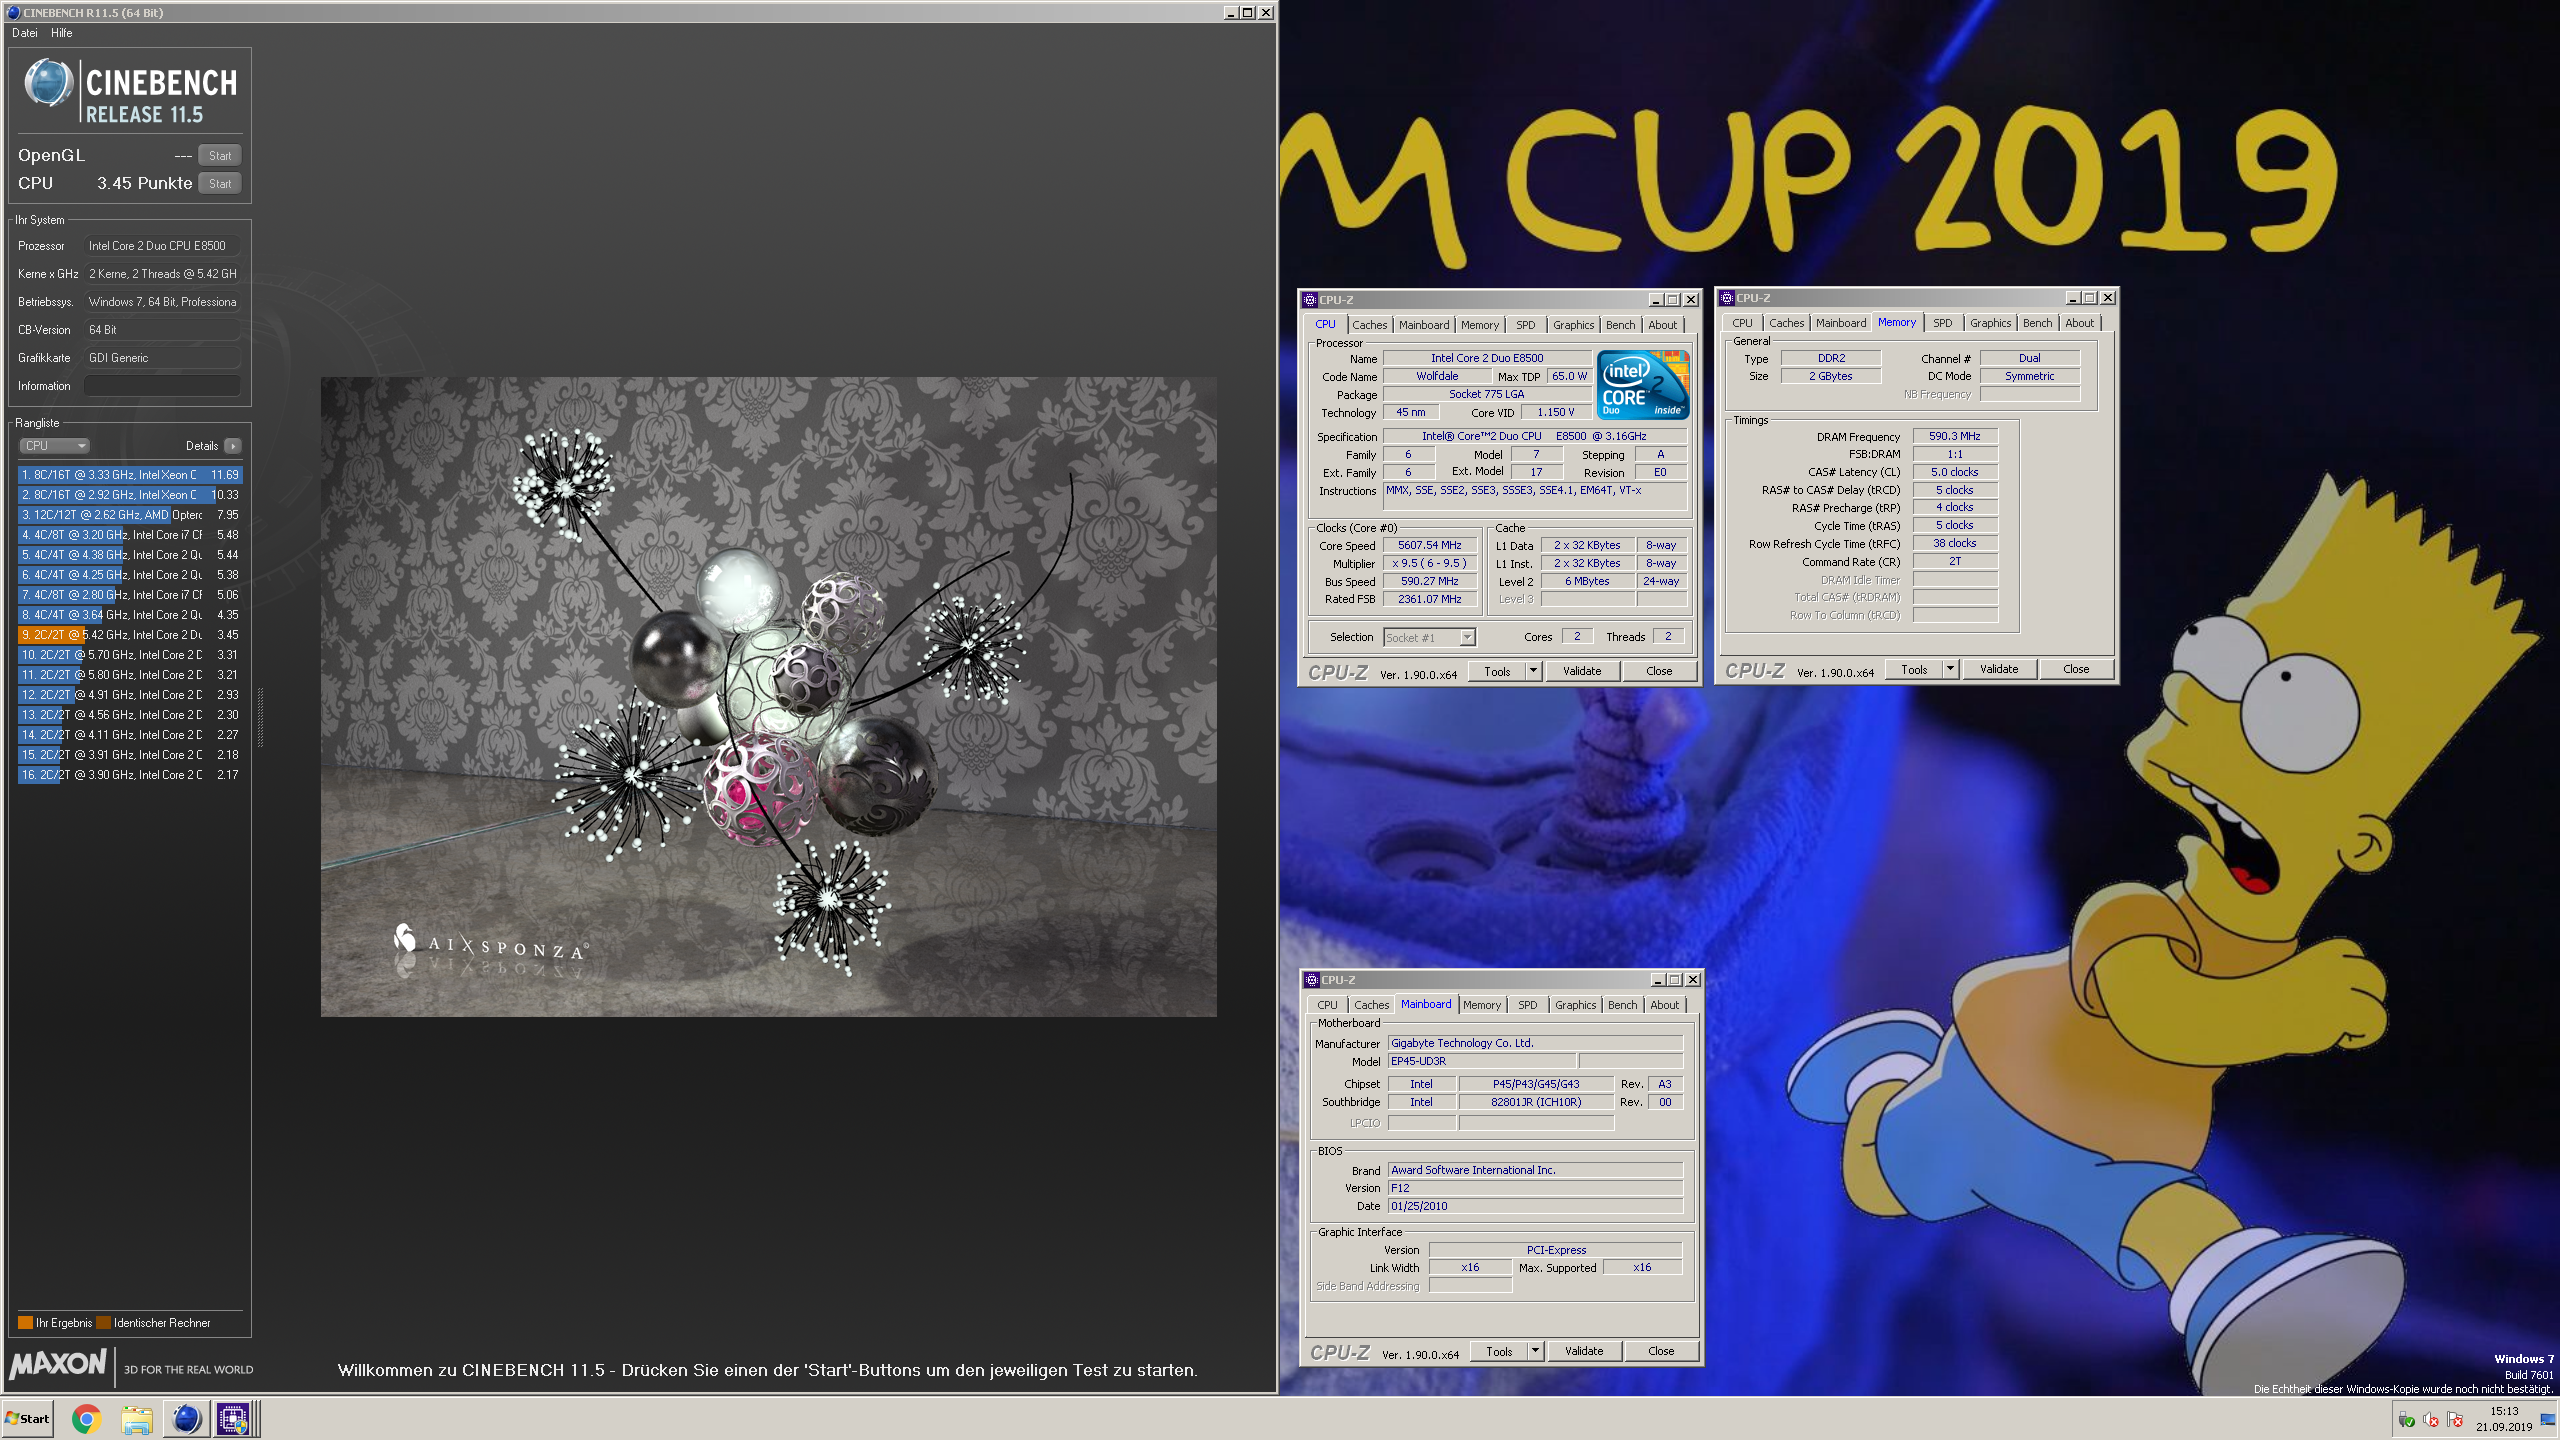Open Chrome from the taskbar
2560x1440 pixels.
click(x=86, y=1418)
